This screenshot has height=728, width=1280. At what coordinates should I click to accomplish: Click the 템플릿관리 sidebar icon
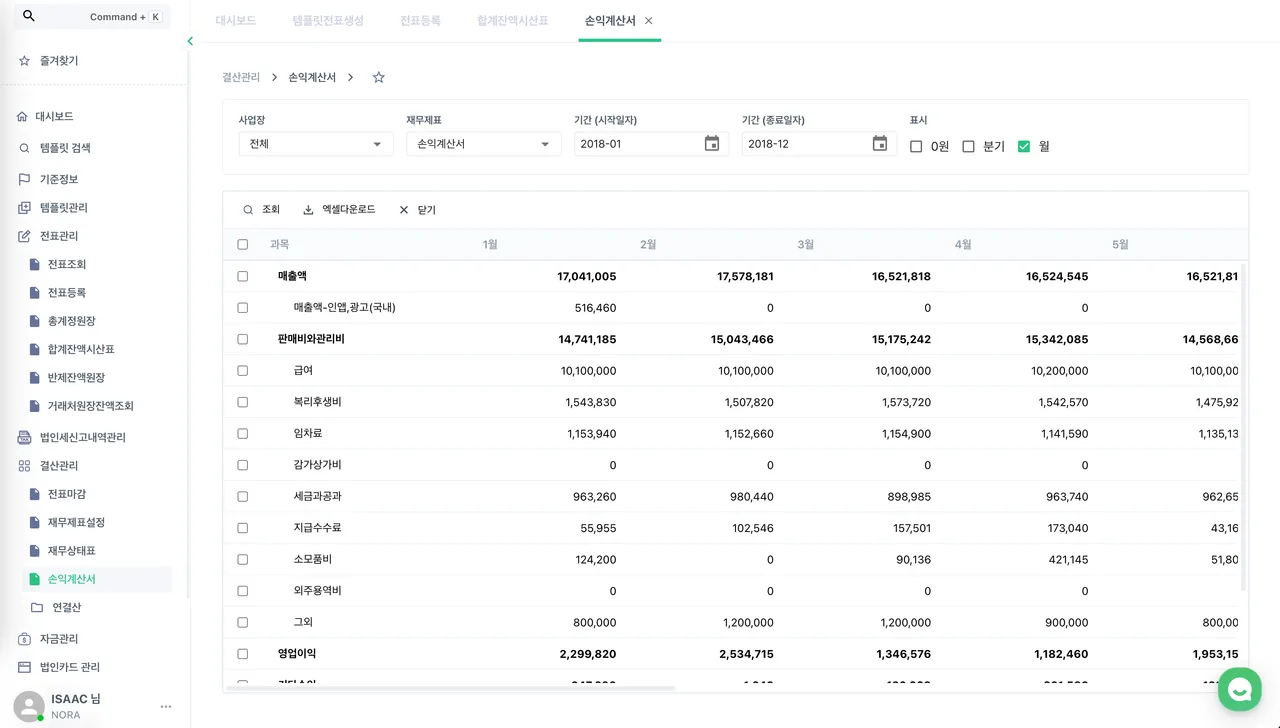24,208
